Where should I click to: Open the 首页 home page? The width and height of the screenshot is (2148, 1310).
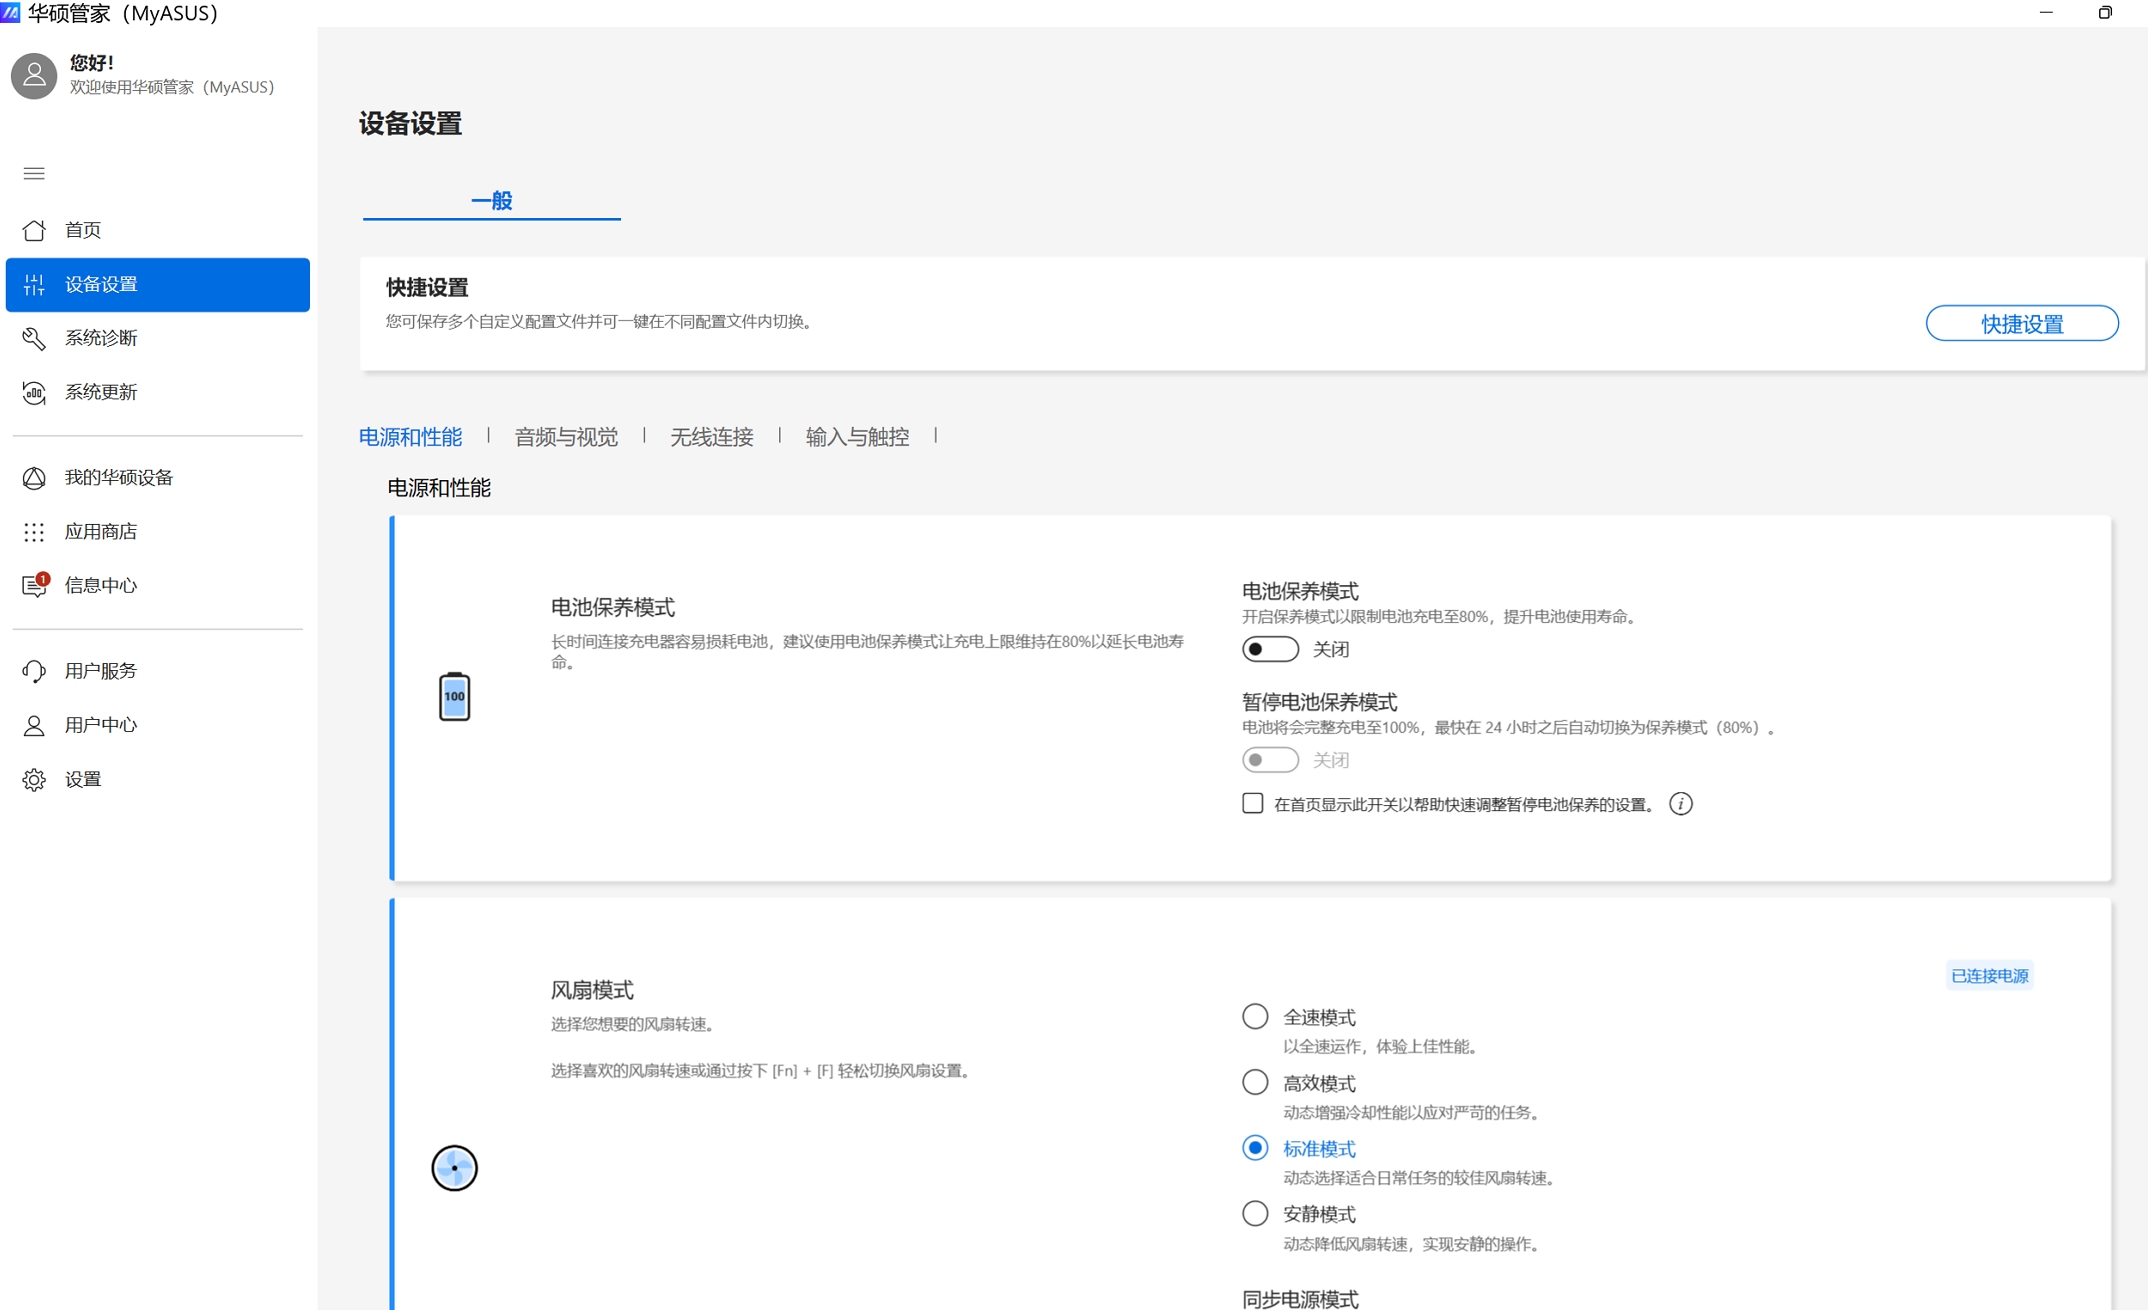83,230
